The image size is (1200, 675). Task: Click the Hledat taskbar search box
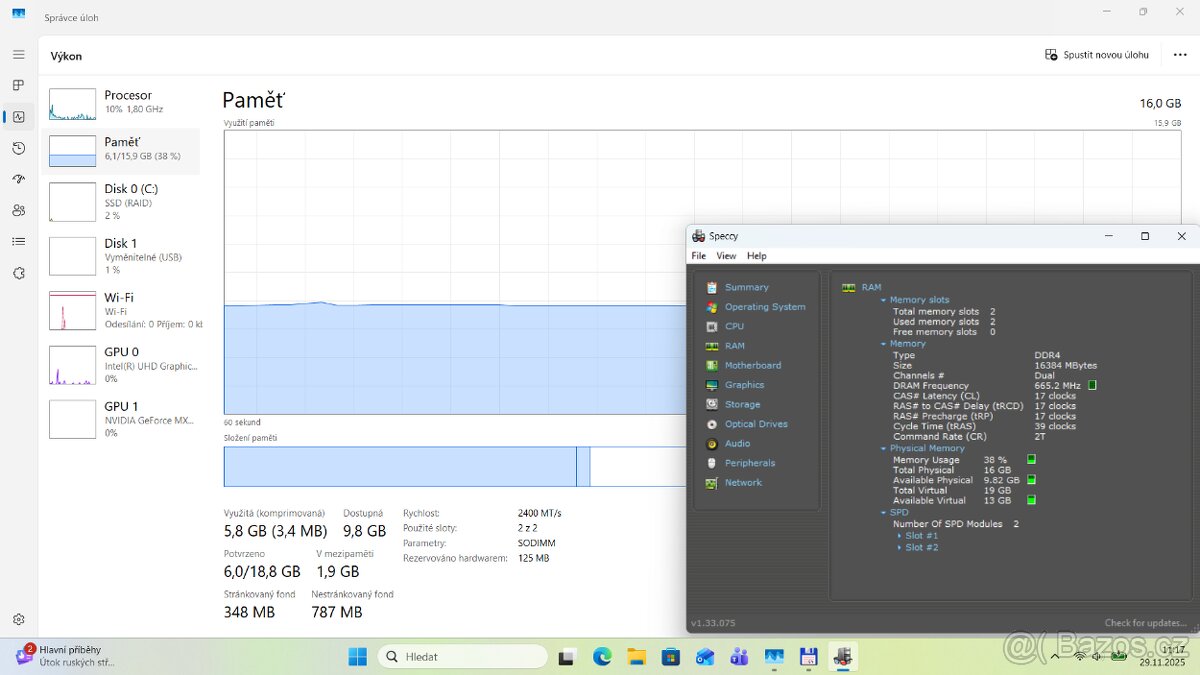click(x=462, y=657)
